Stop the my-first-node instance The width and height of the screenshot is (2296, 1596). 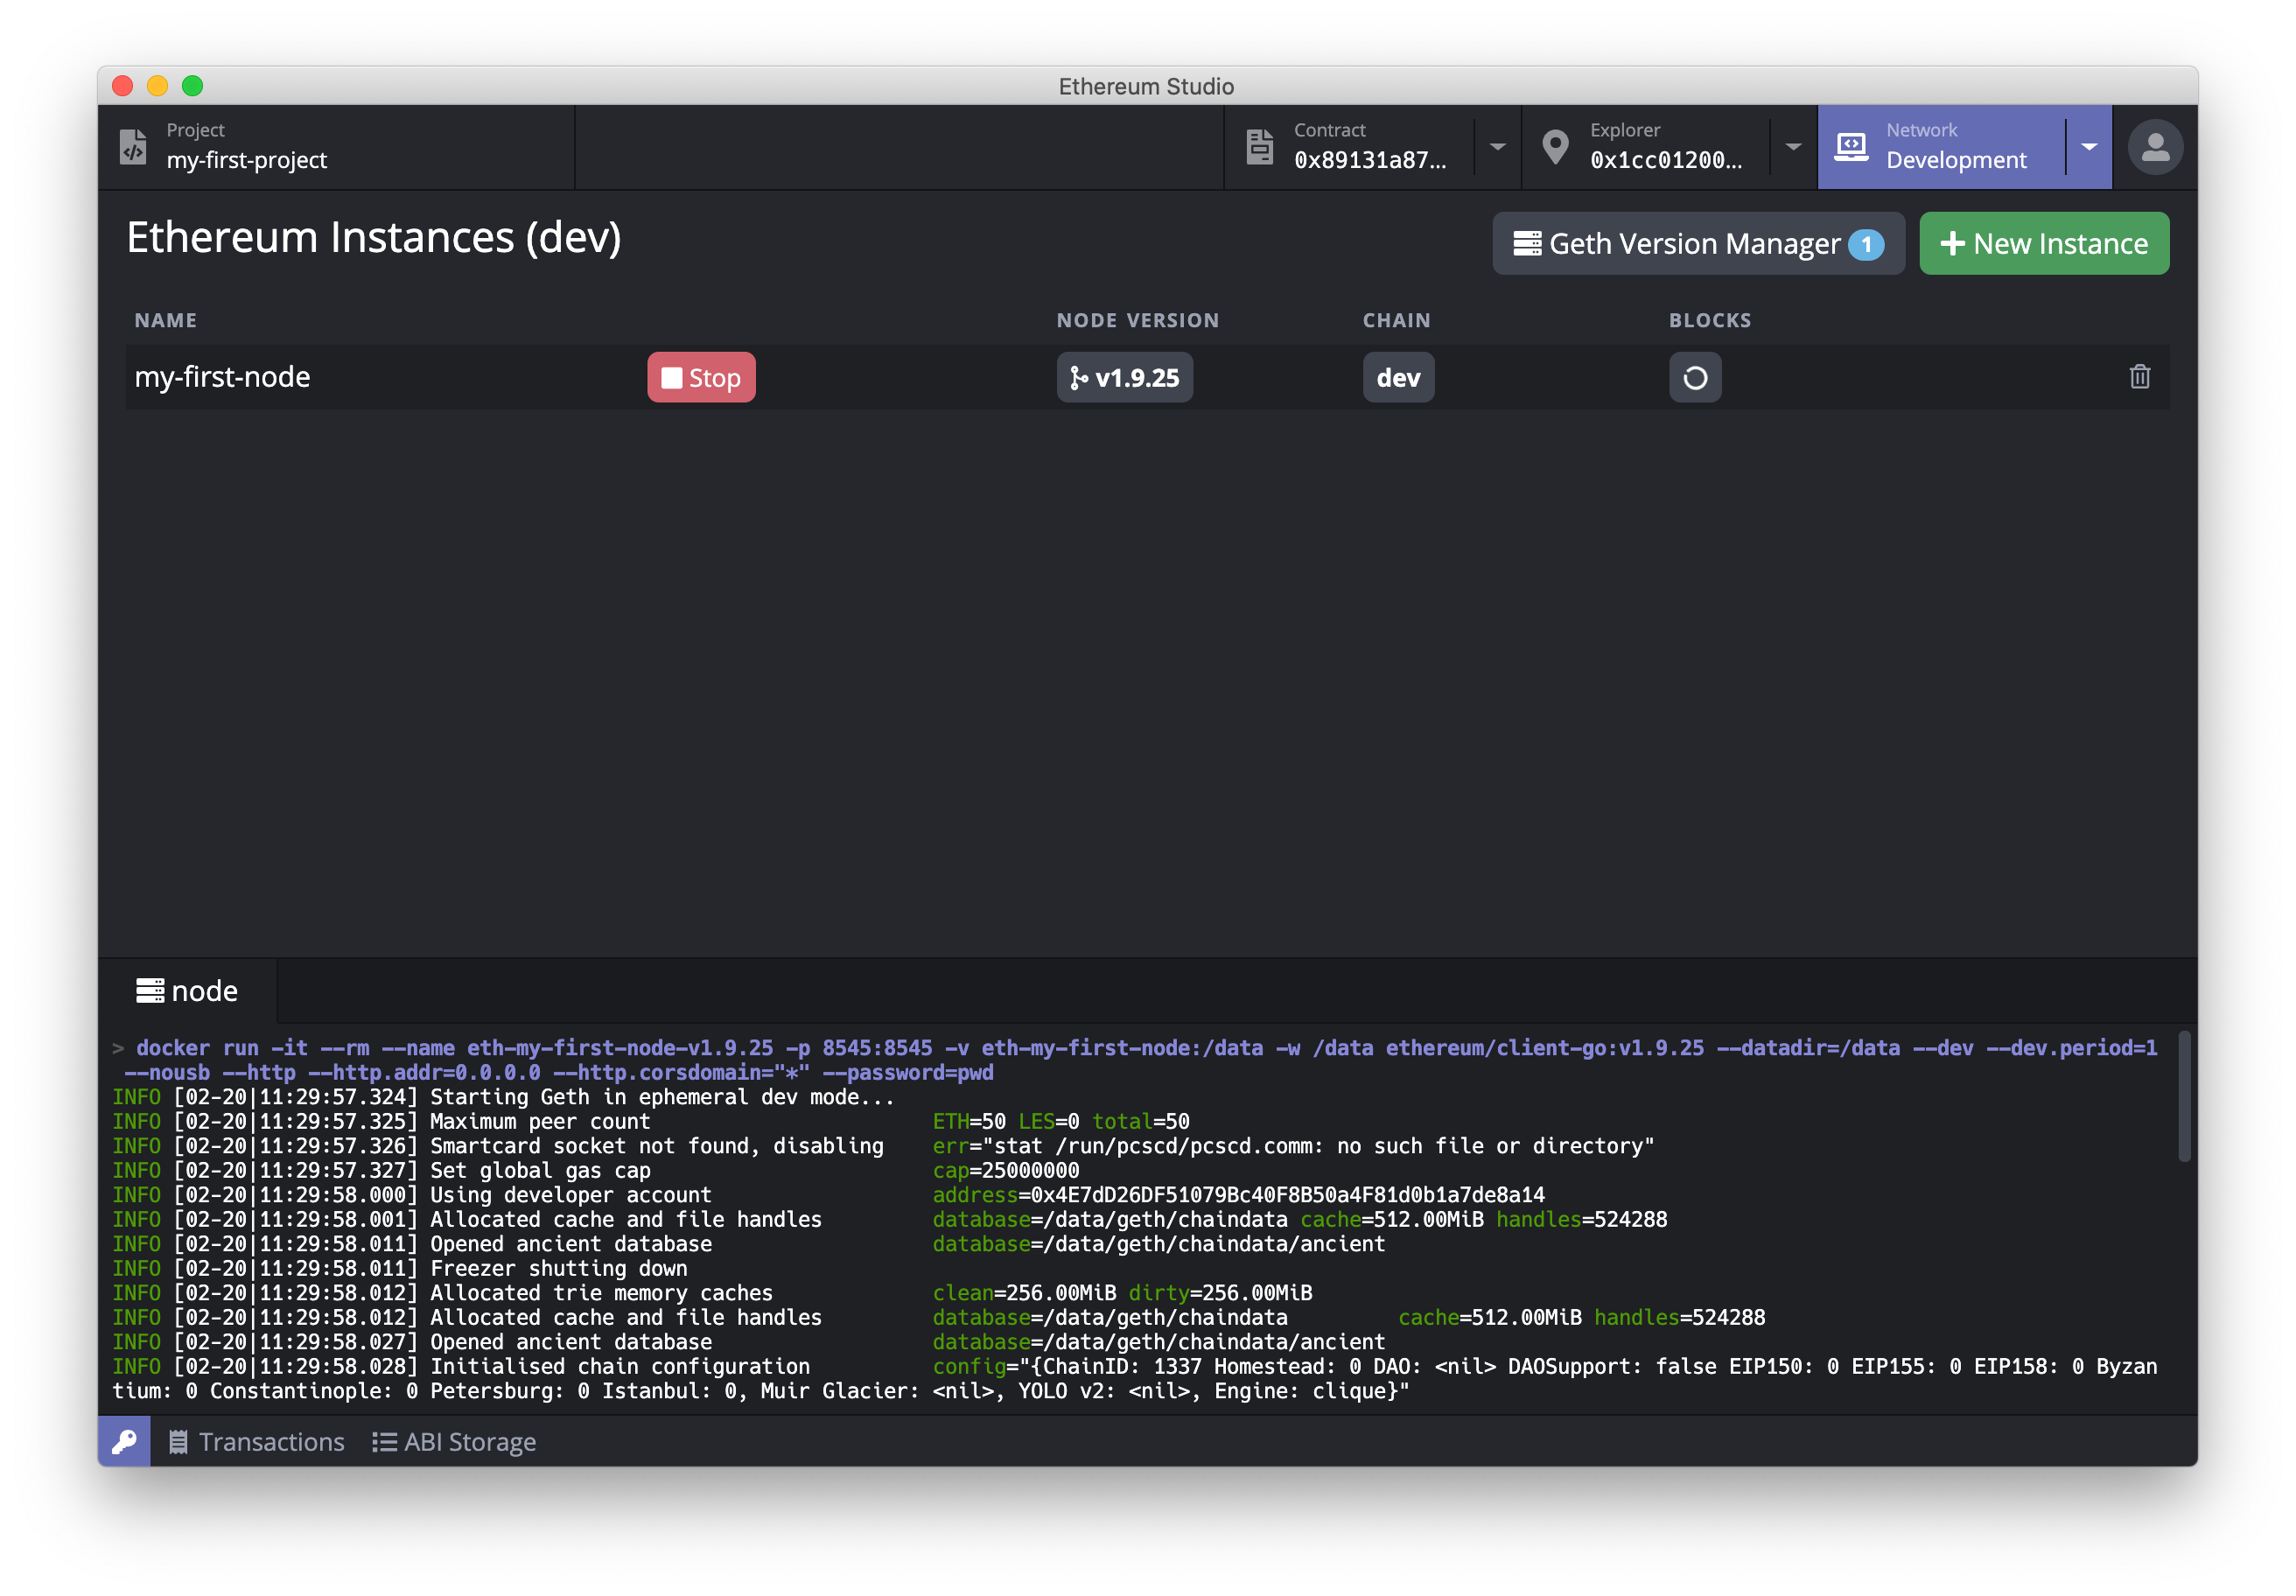pos(701,377)
